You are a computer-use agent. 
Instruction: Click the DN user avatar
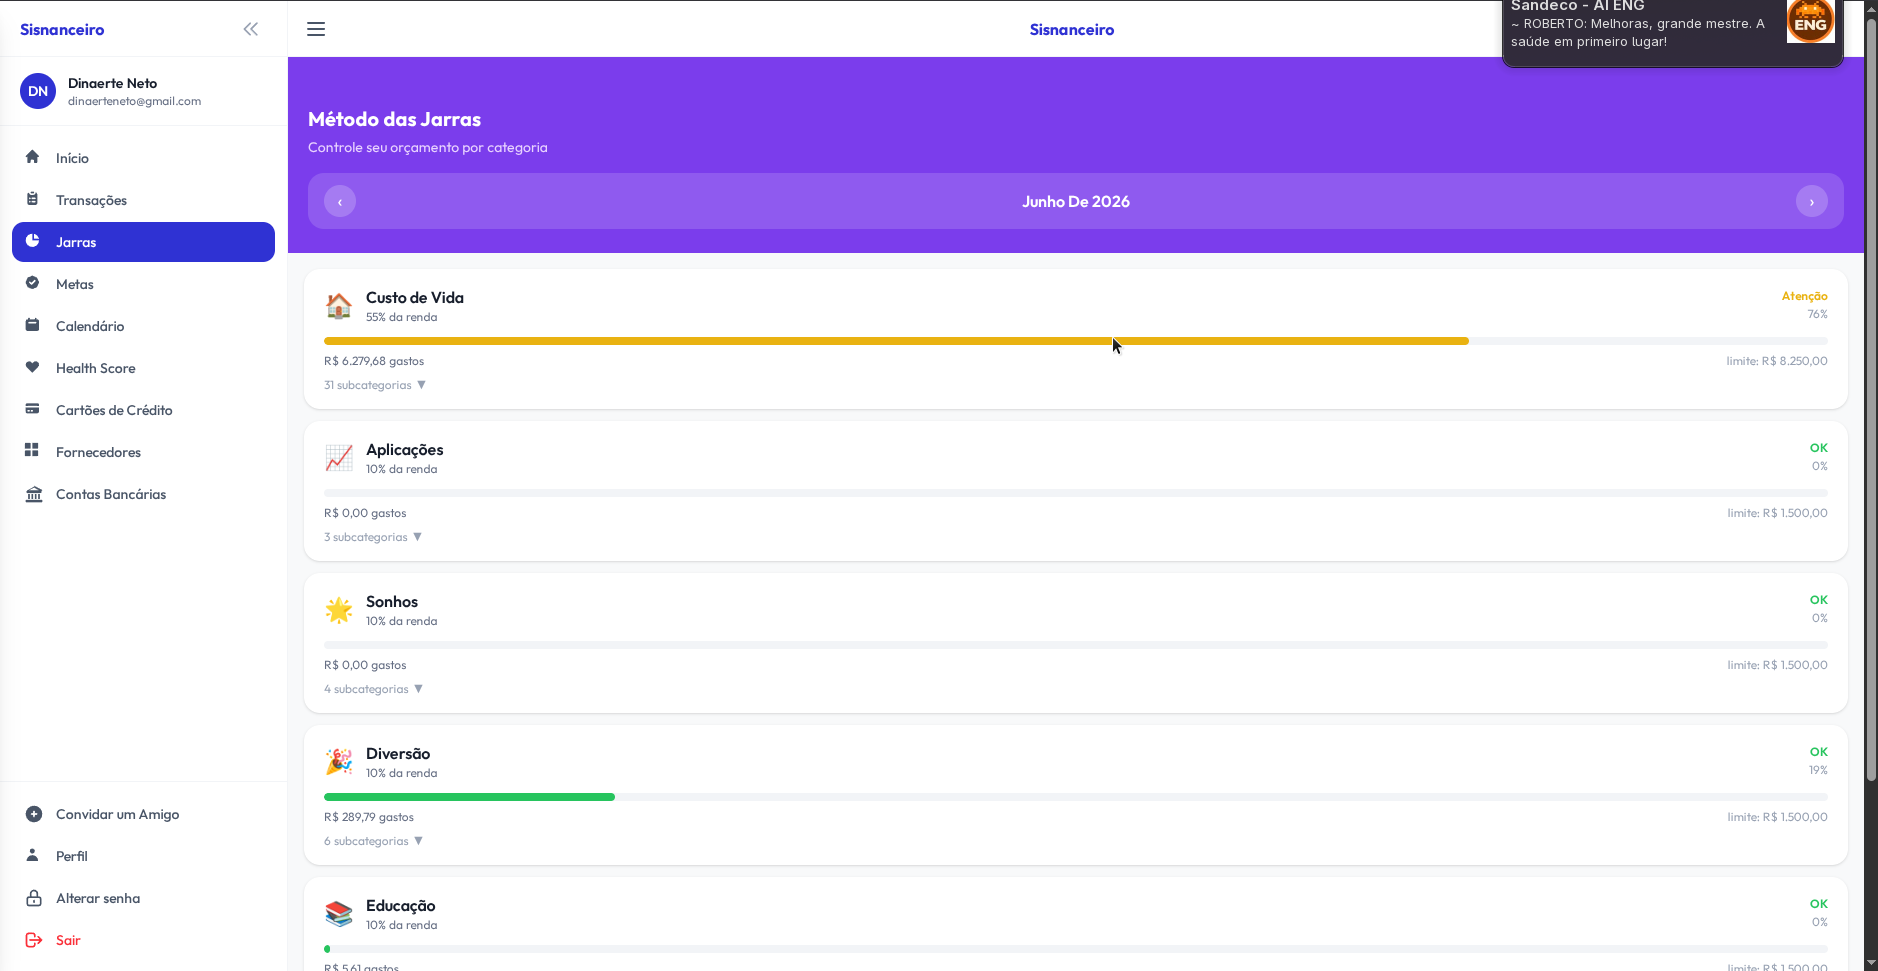click(38, 91)
